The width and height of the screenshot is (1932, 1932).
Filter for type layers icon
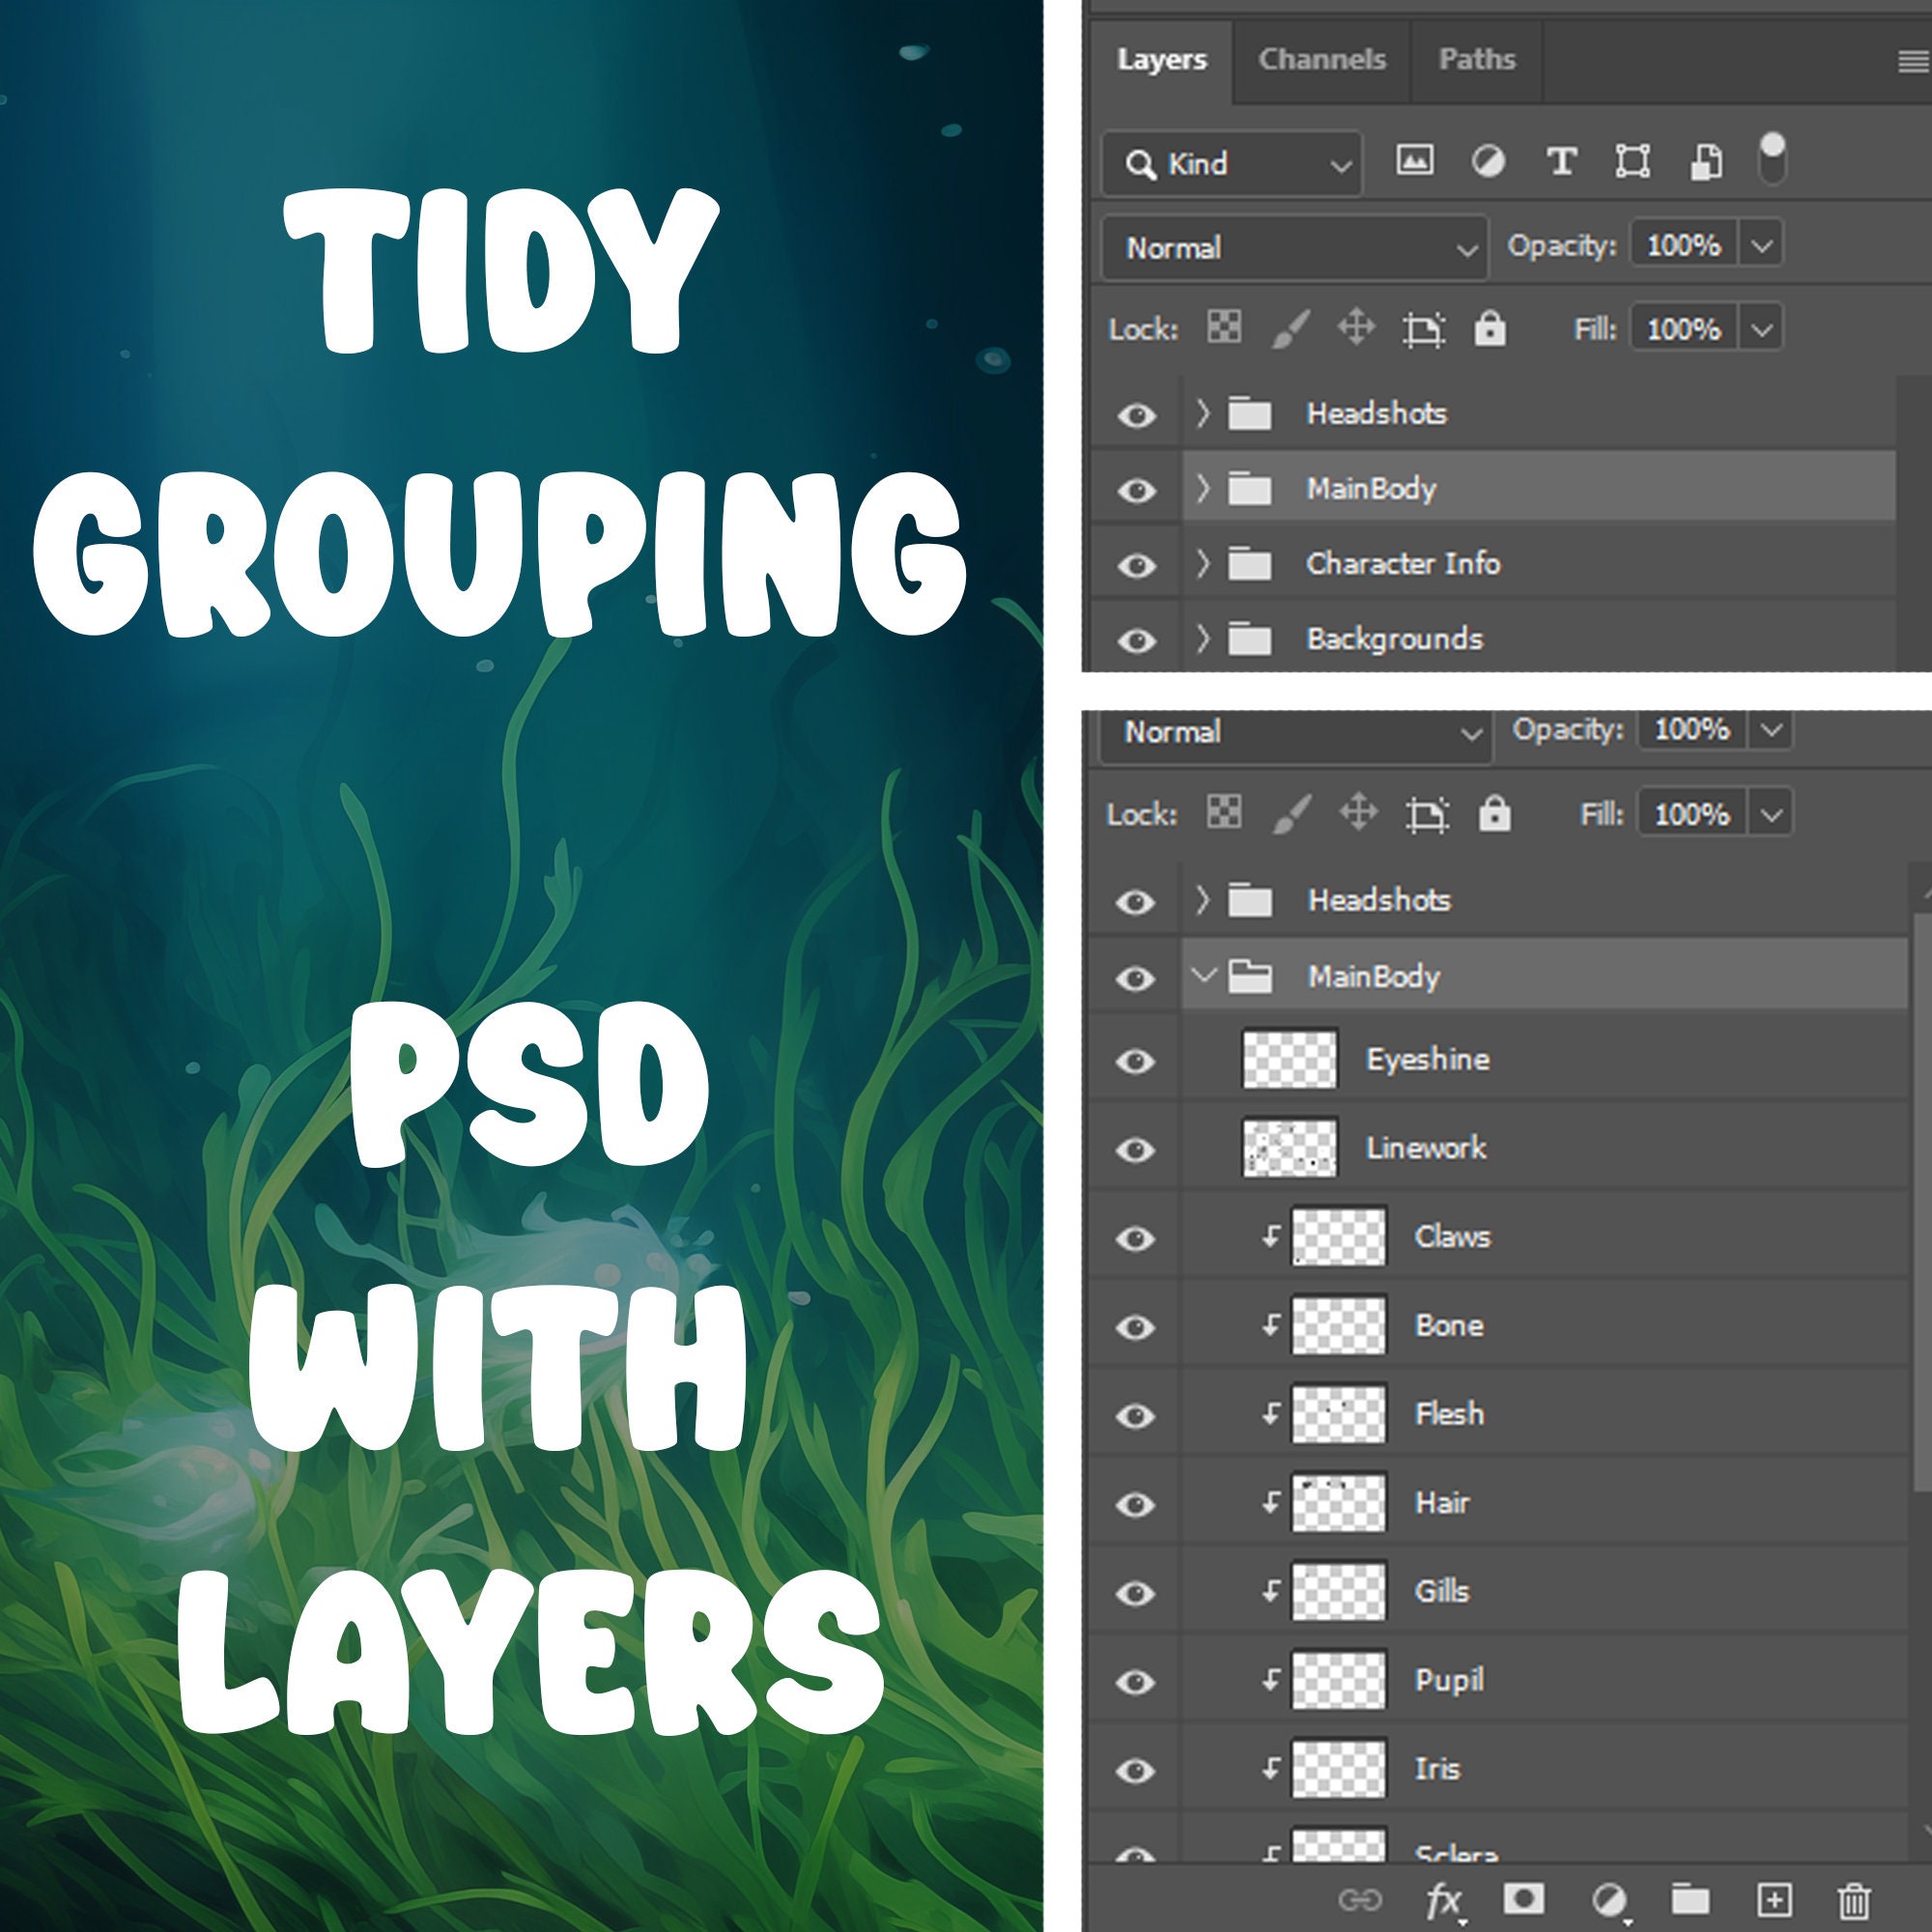pyautogui.click(x=1561, y=160)
